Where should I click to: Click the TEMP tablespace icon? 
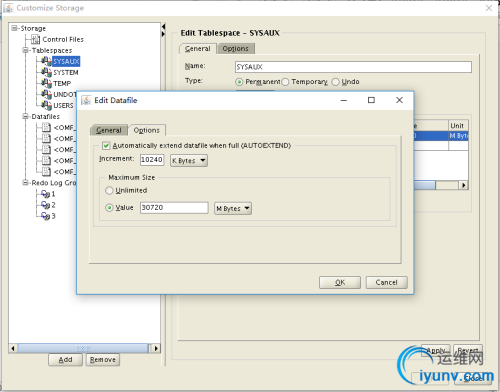point(46,83)
